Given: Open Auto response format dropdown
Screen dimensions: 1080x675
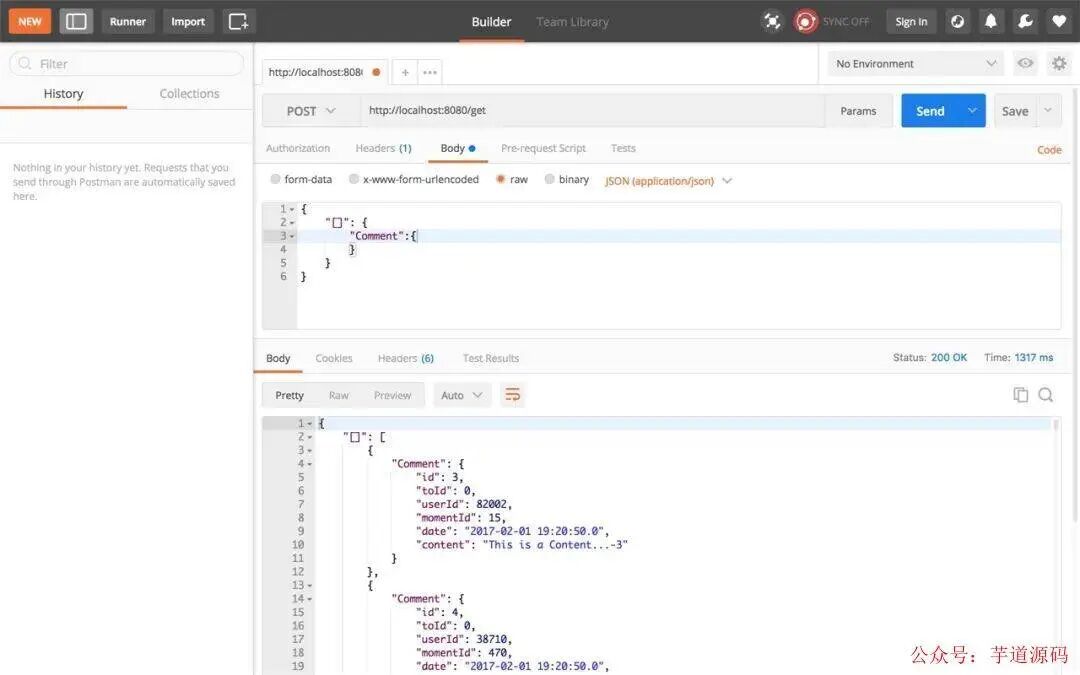Looking at the screenshot, I should (461, 395).
